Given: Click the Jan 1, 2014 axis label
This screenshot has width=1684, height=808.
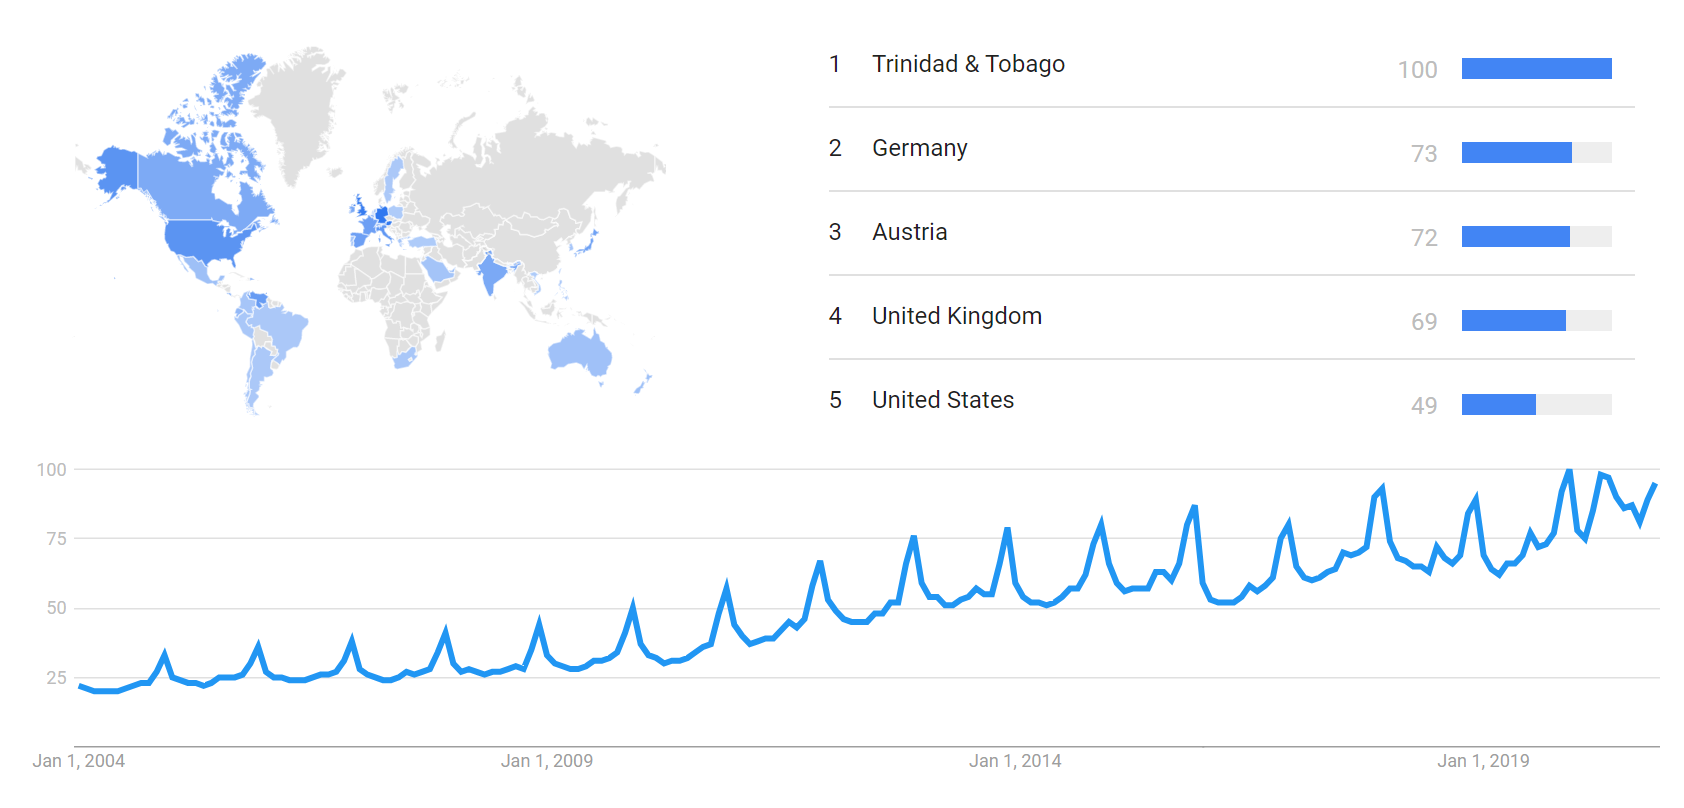Looking at the screenshot, I should point(1014,761).
